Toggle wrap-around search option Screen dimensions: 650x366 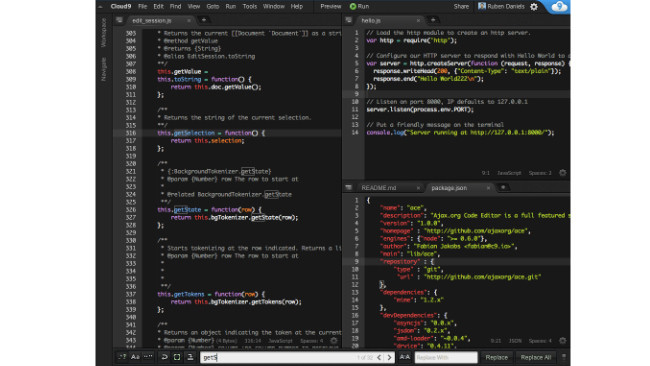(164, 357)
